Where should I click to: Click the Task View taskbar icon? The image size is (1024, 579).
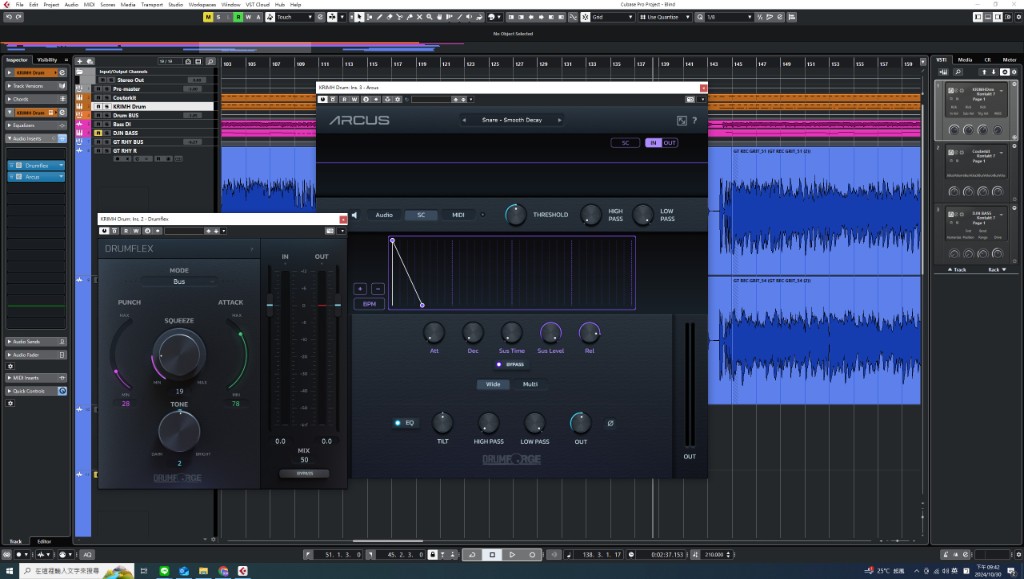pos(144,571)
